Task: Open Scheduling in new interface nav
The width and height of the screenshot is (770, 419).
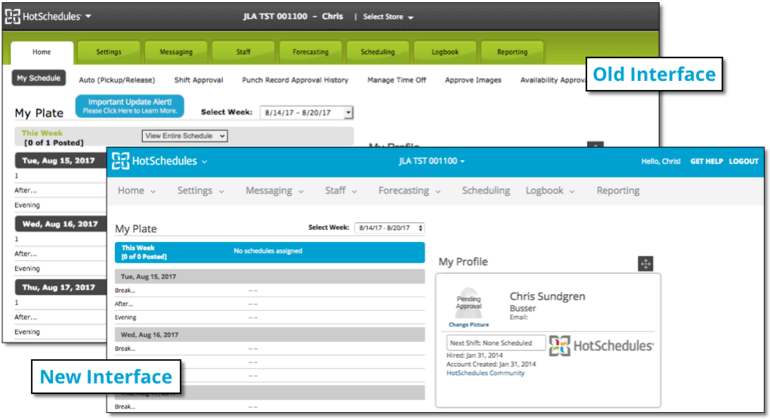Action: [486, 191]
